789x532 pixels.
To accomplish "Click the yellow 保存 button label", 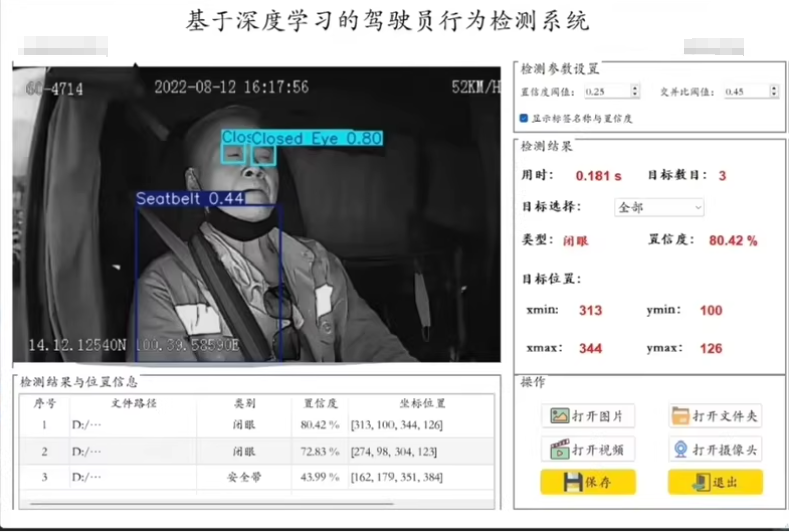I will [598, 482].
